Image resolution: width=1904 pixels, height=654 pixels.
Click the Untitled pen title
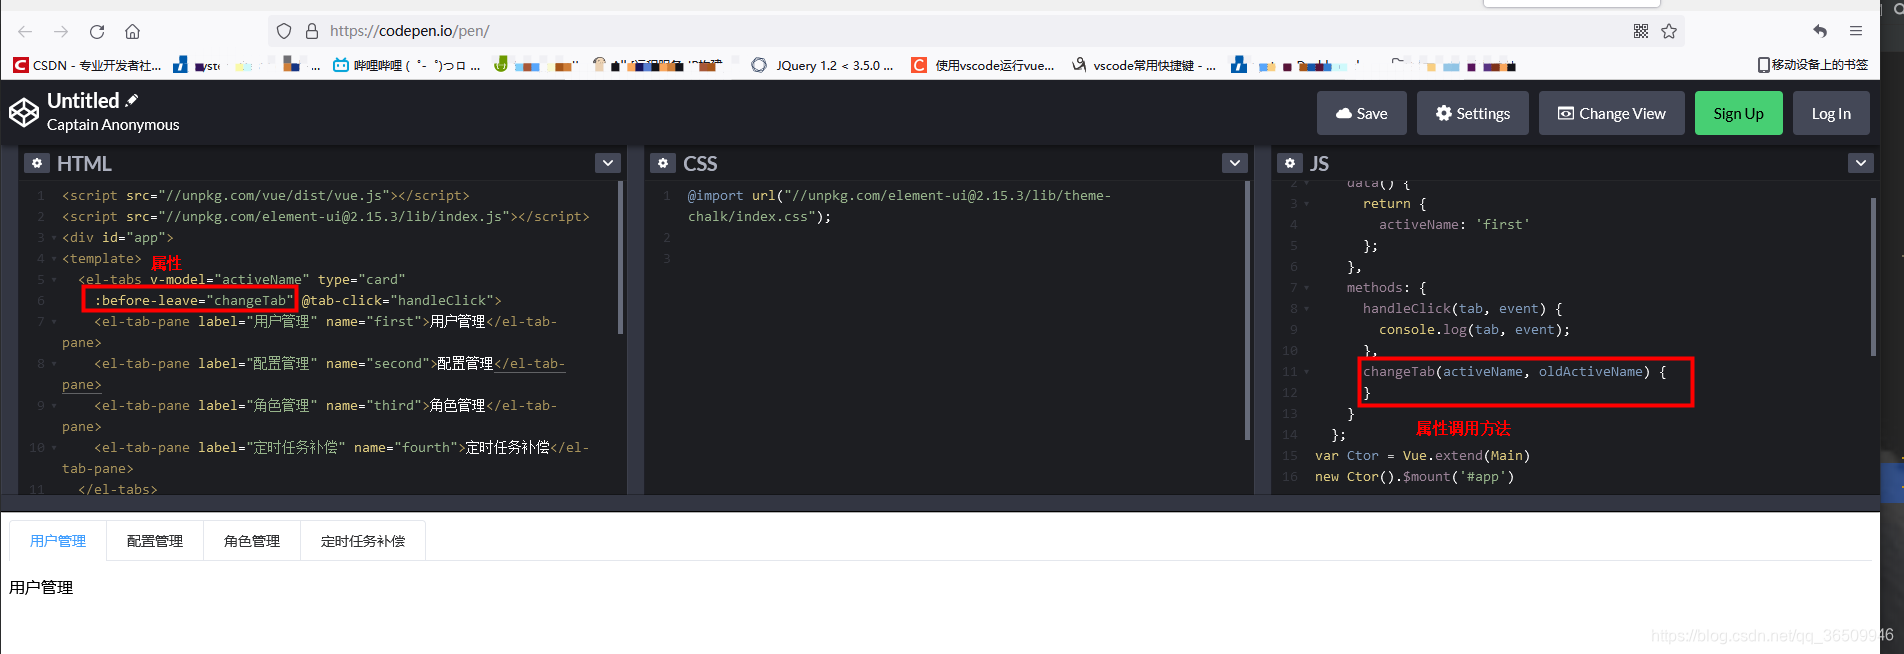point(83,101)
